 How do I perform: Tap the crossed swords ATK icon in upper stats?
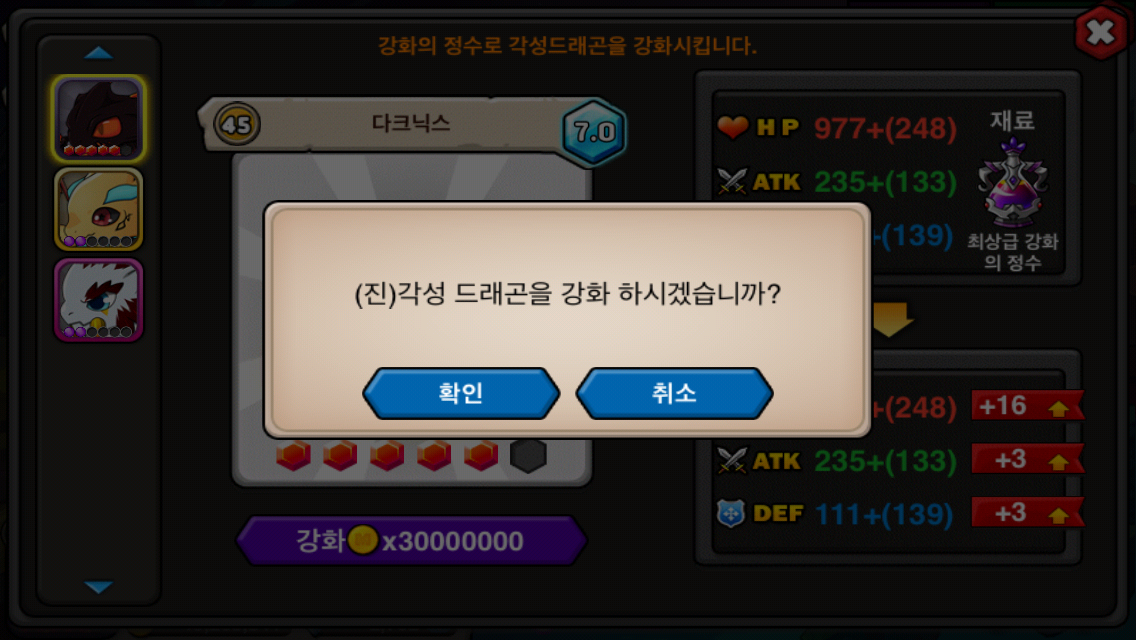click(732, 181)
